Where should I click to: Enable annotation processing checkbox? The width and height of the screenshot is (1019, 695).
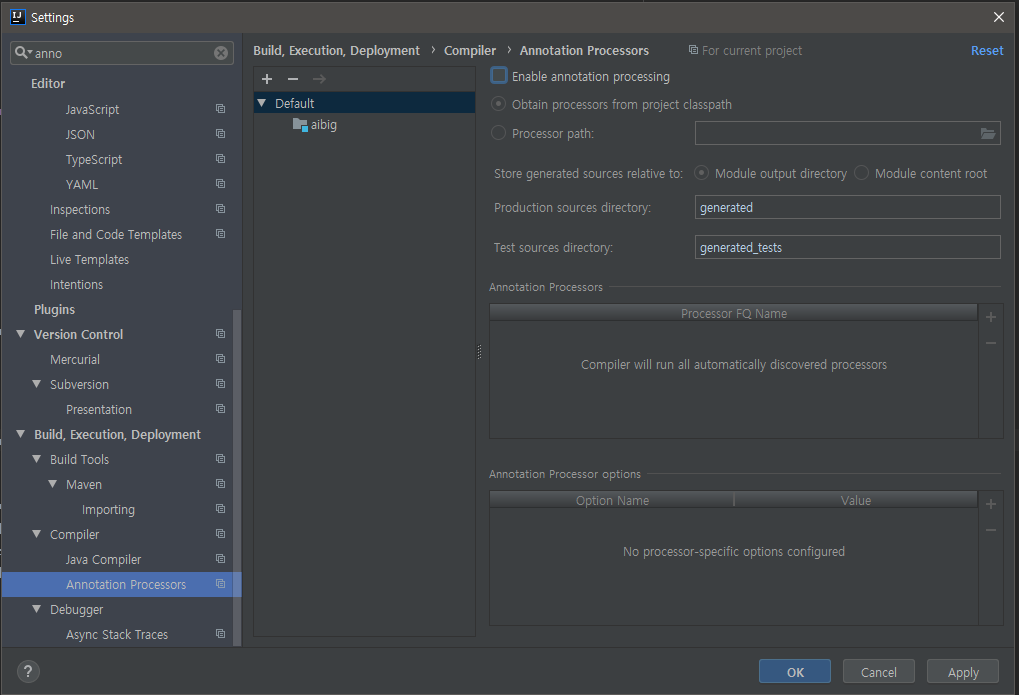coord(498,76)
